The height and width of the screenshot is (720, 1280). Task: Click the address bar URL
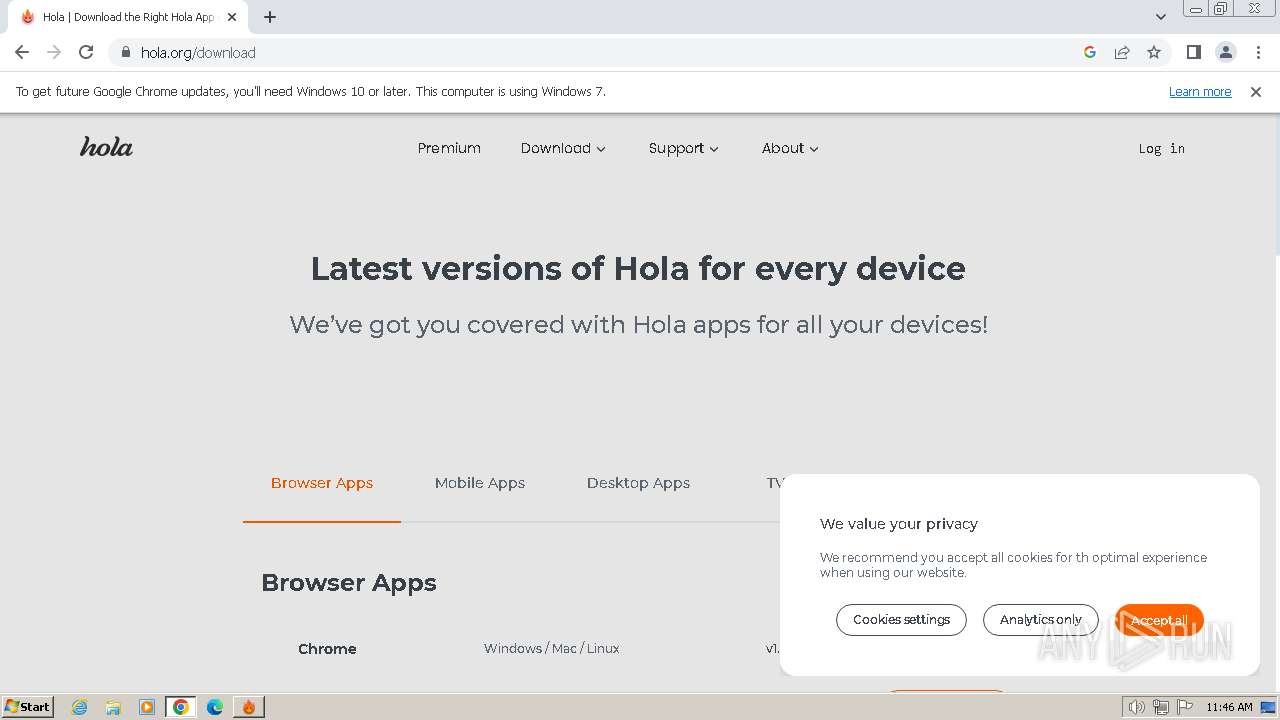click(x=198, y=52)
